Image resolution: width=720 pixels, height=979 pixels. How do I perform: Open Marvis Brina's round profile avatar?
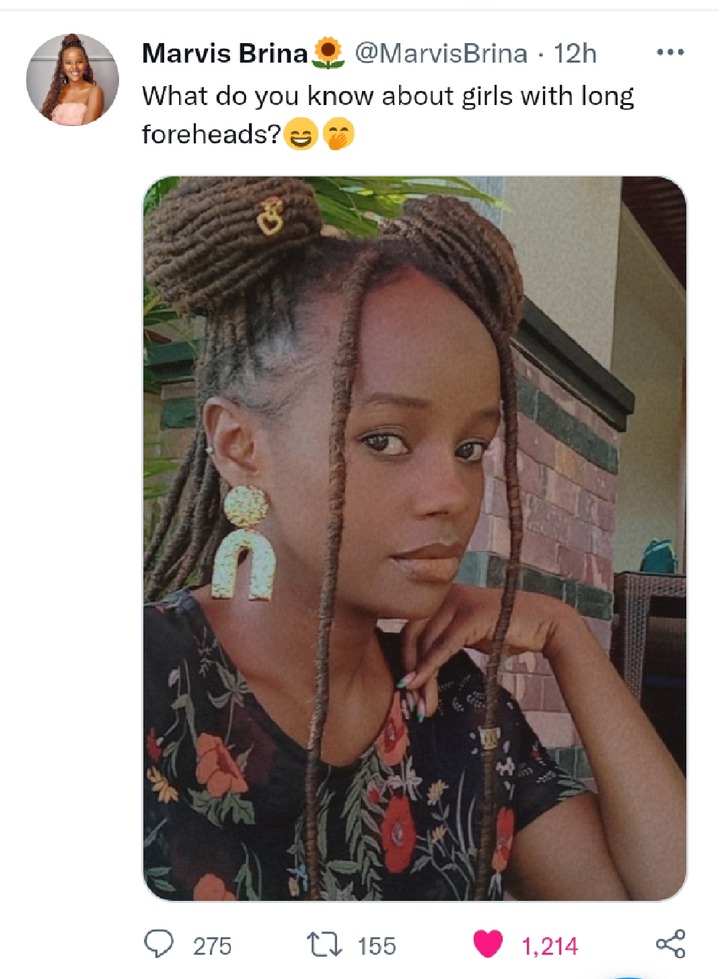(72, 79)
